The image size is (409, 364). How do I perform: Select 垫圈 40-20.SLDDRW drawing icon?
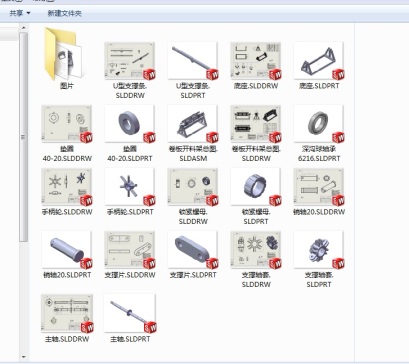click(x=67, y=124)
